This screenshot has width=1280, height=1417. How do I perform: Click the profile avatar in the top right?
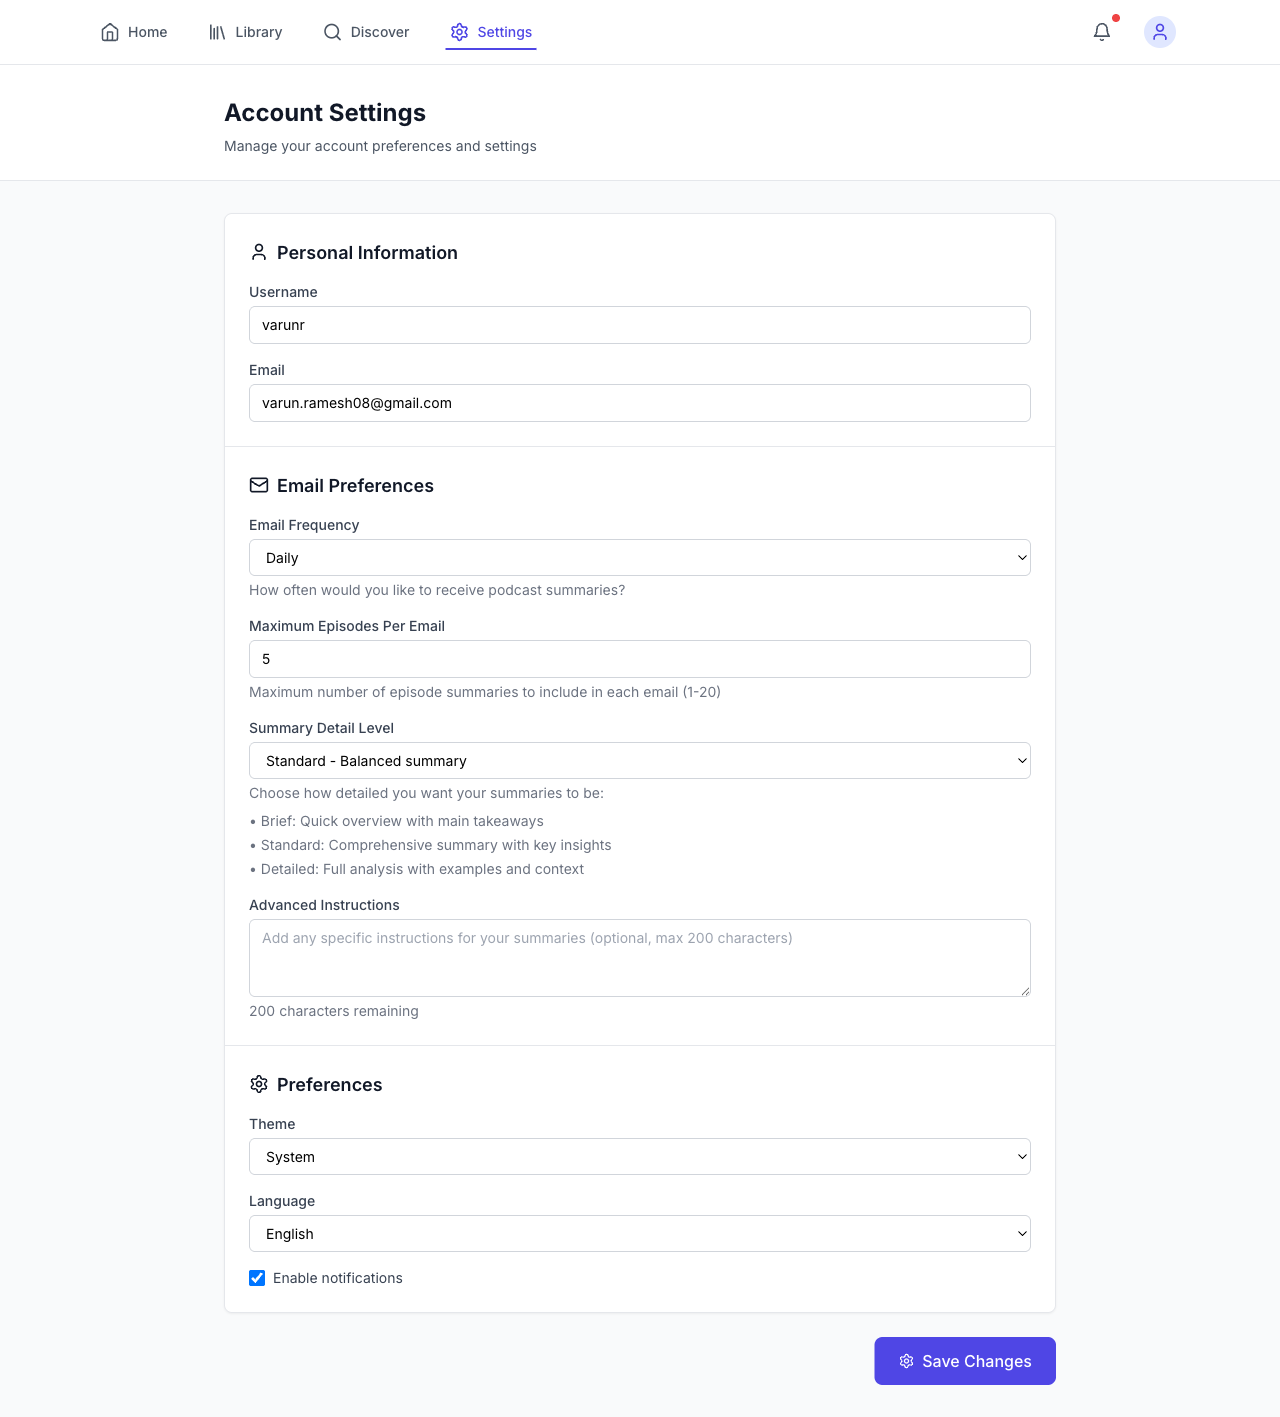1159,32
